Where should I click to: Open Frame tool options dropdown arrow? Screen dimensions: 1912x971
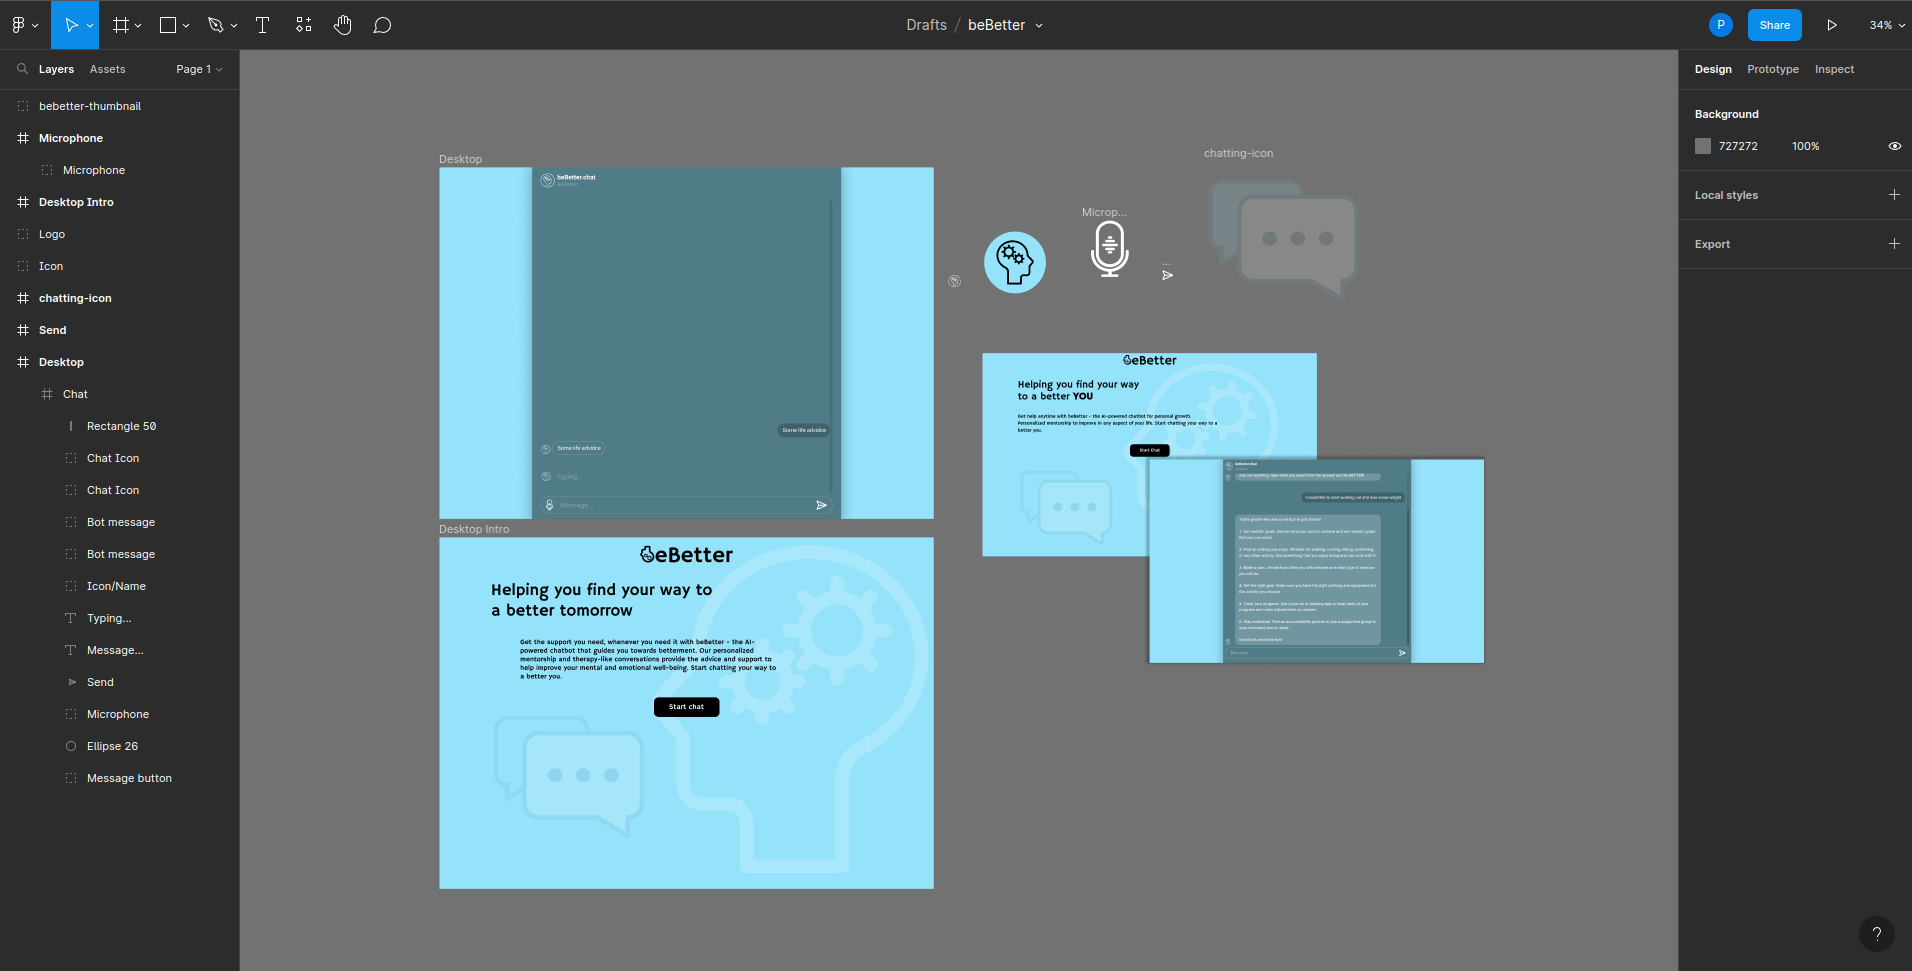[x=138, y=25]
